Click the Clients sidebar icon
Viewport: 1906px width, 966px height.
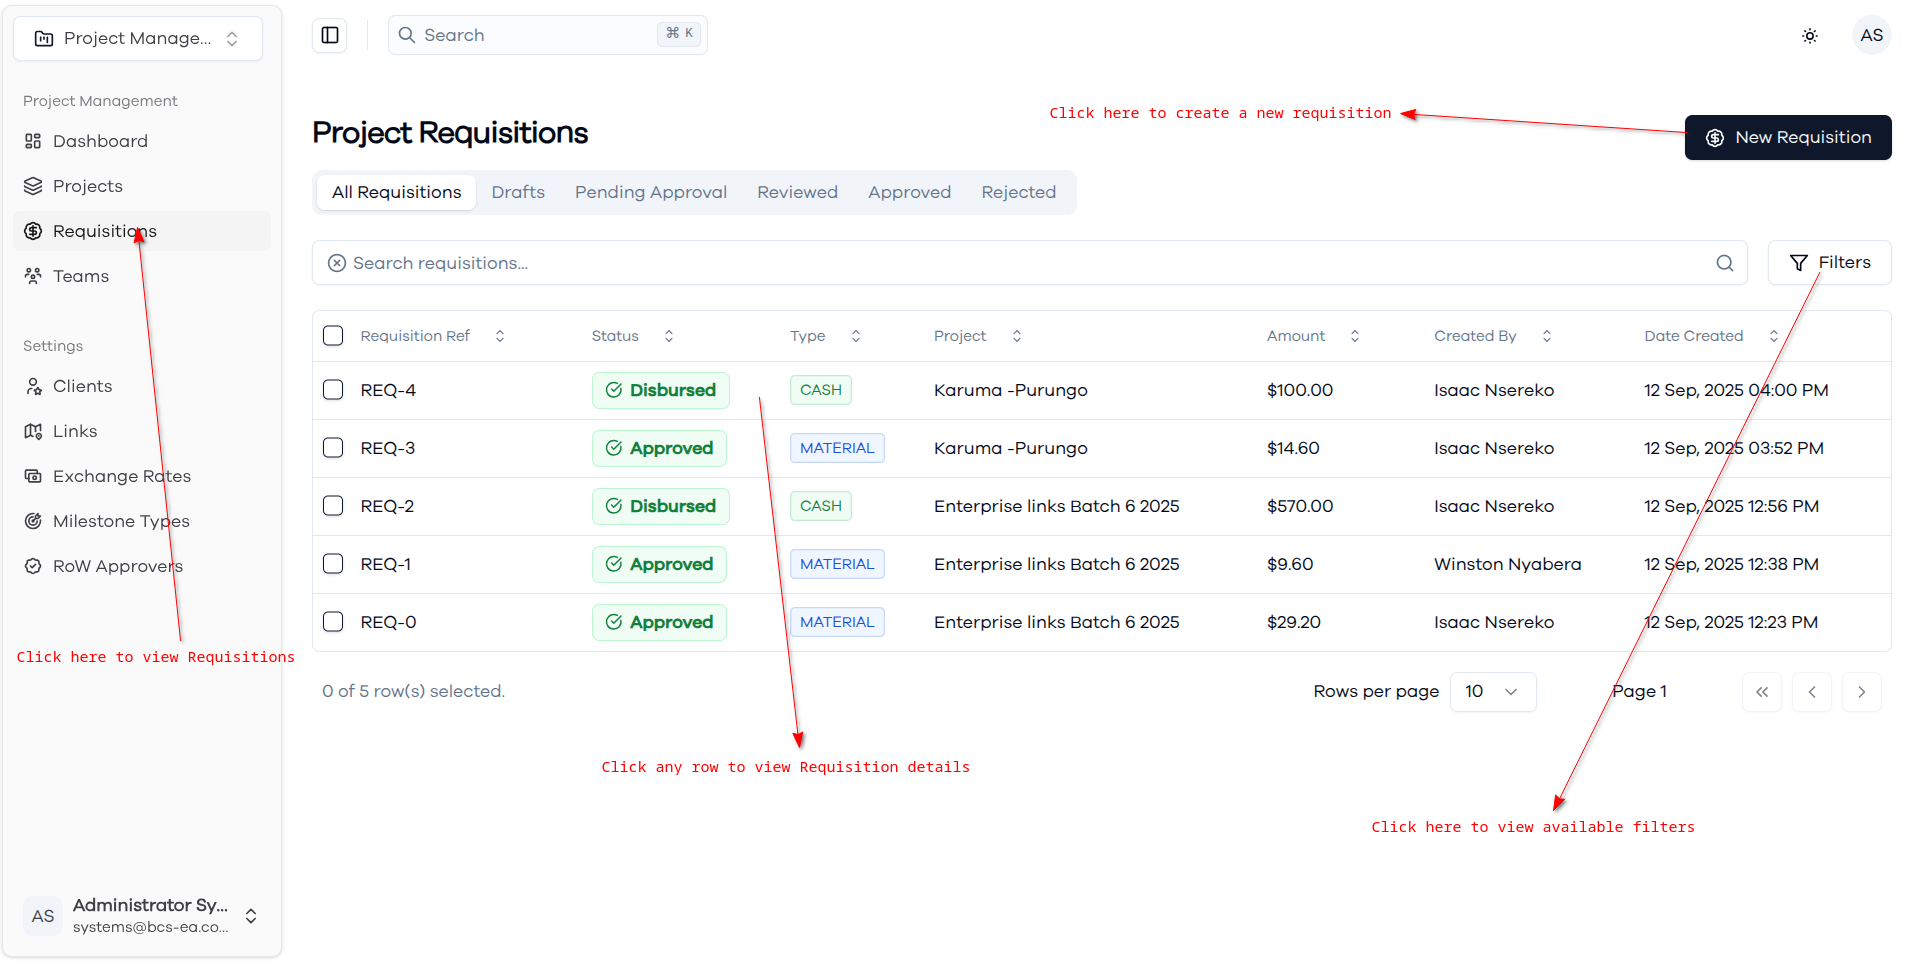coord(33,386)
